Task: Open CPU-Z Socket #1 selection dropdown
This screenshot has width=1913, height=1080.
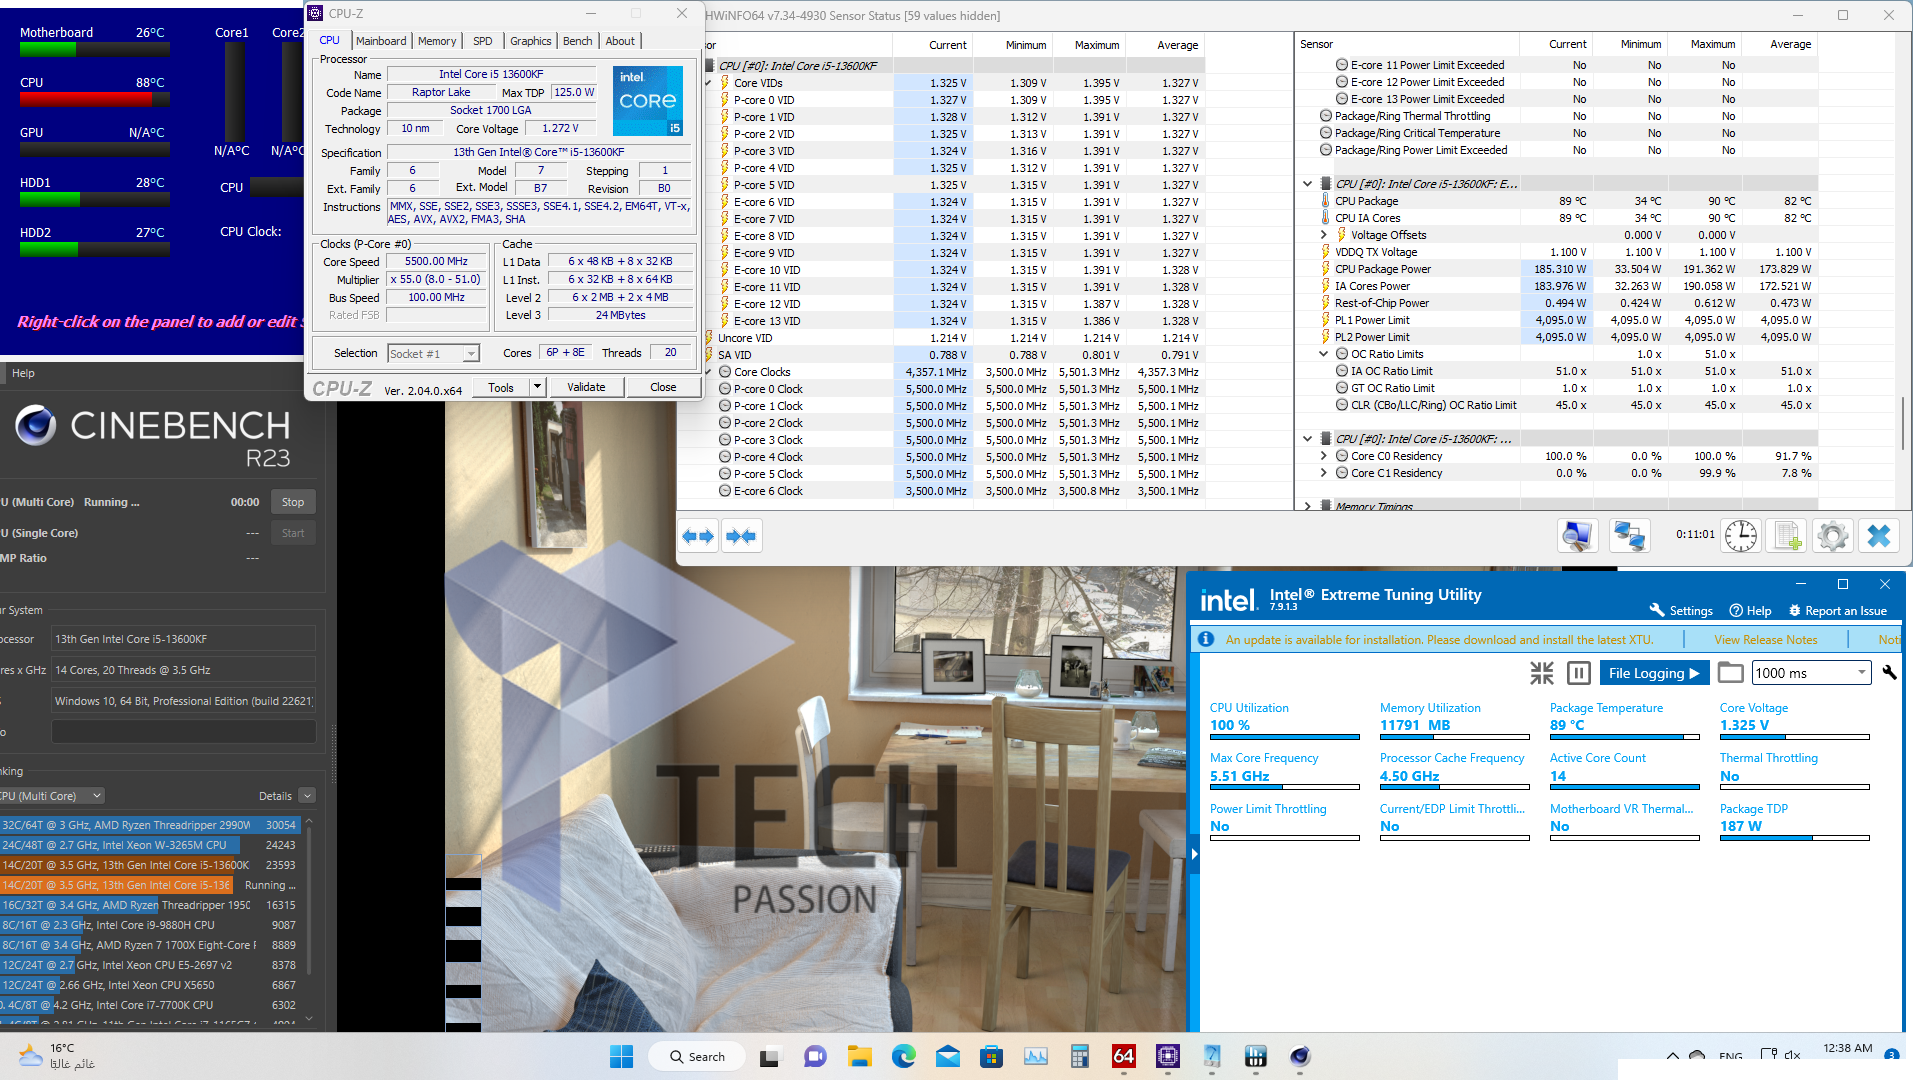Action: tap(470, 354)
